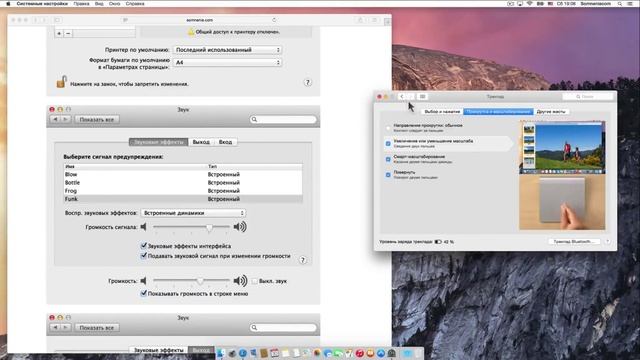Open the Окно menu
The height and width of the screenshot is (360, 640).
click(115, 4)
